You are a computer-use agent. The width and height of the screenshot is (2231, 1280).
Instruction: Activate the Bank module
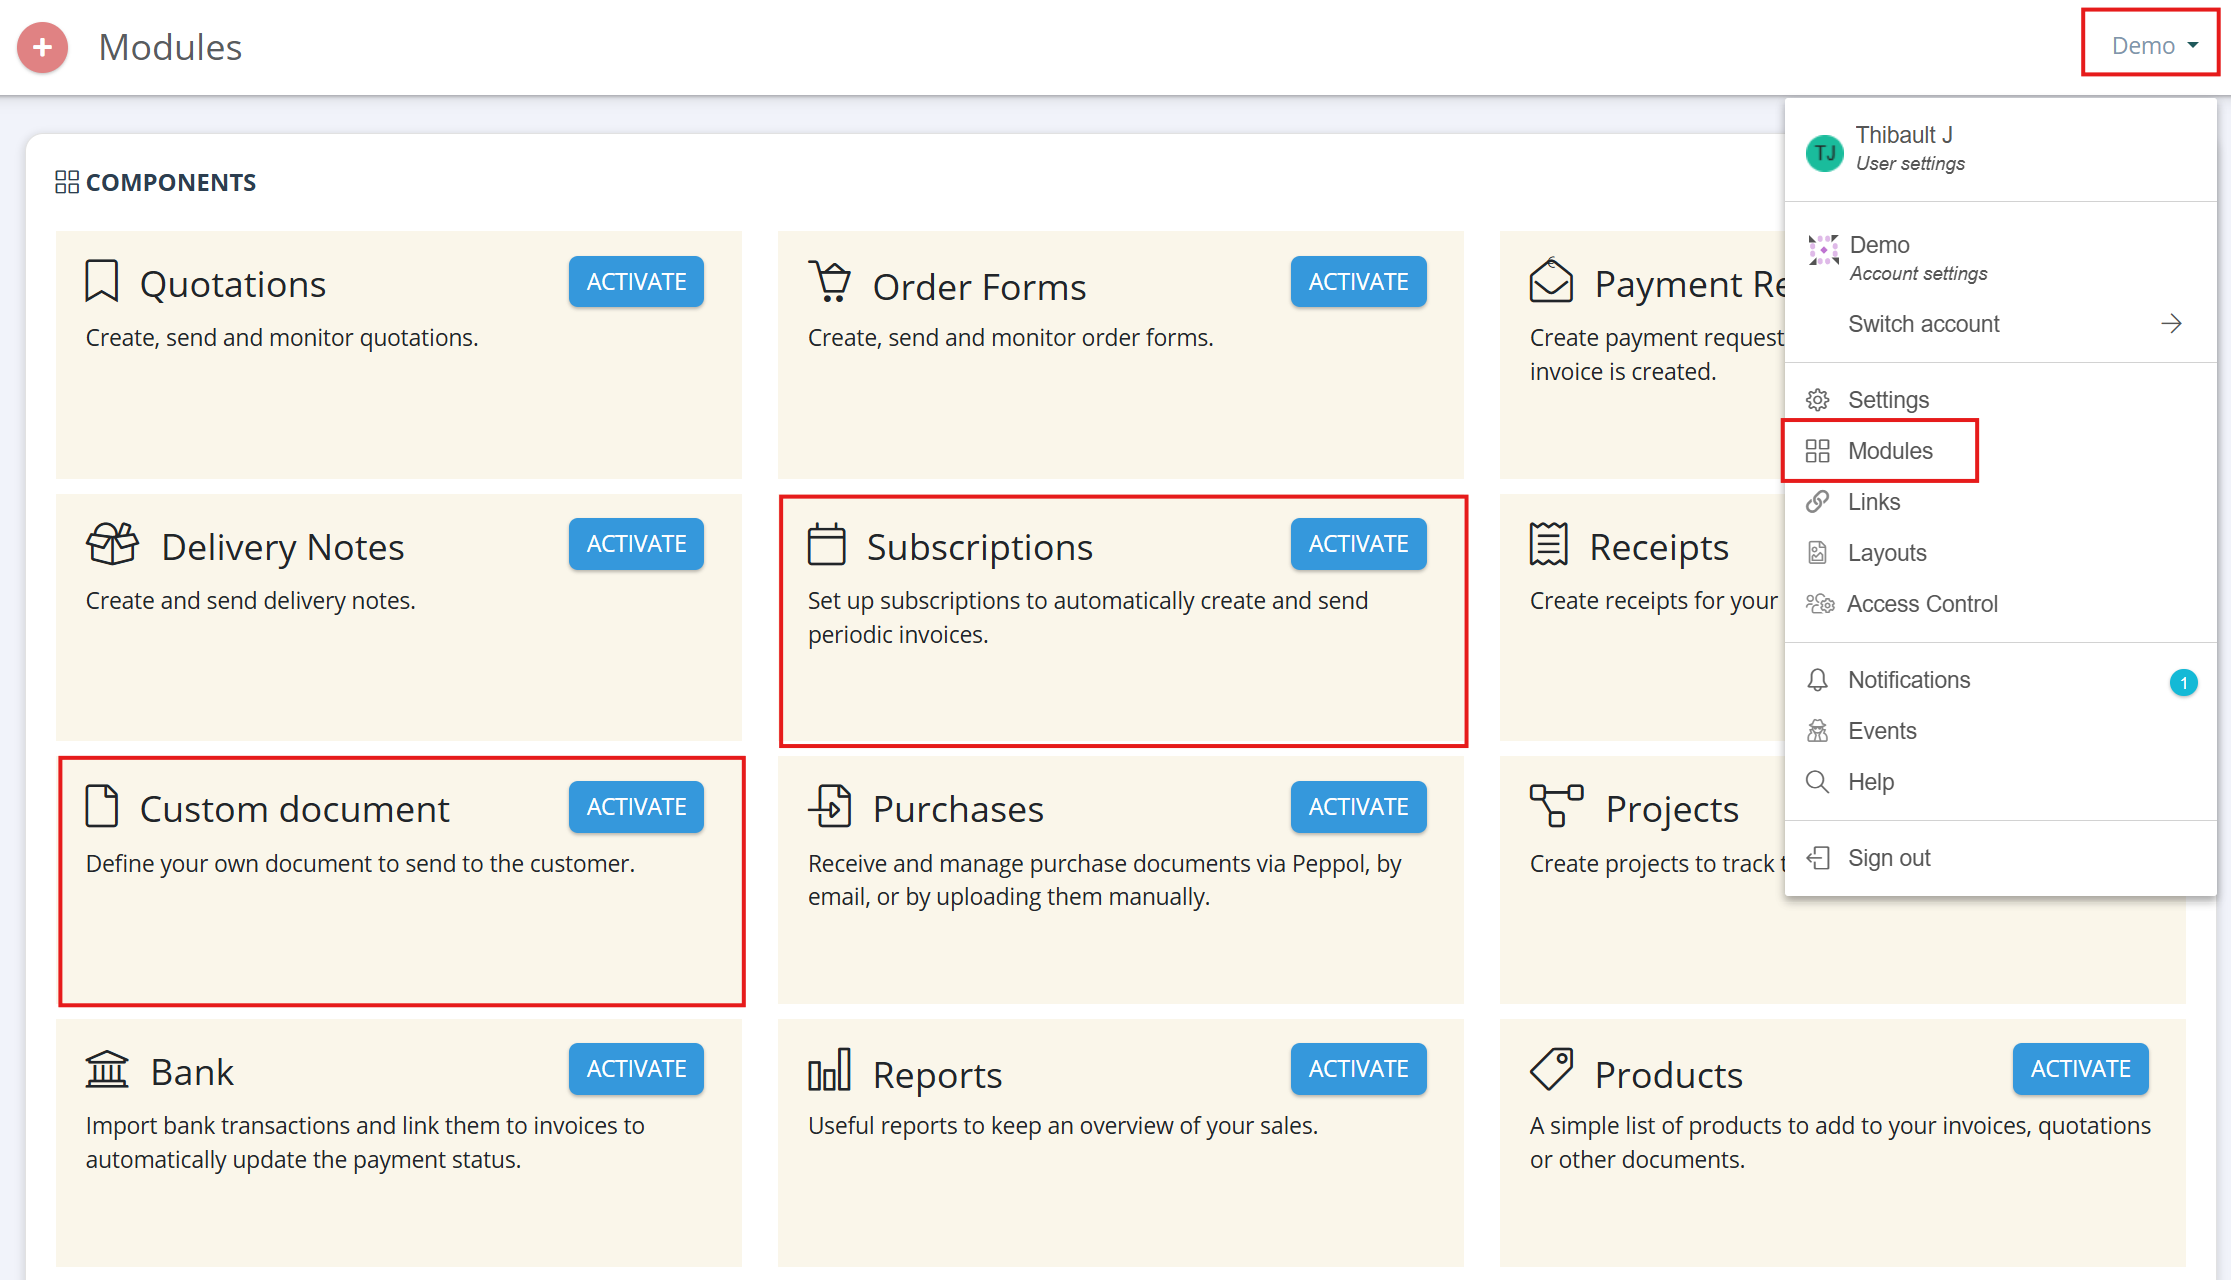[636, 1069]
